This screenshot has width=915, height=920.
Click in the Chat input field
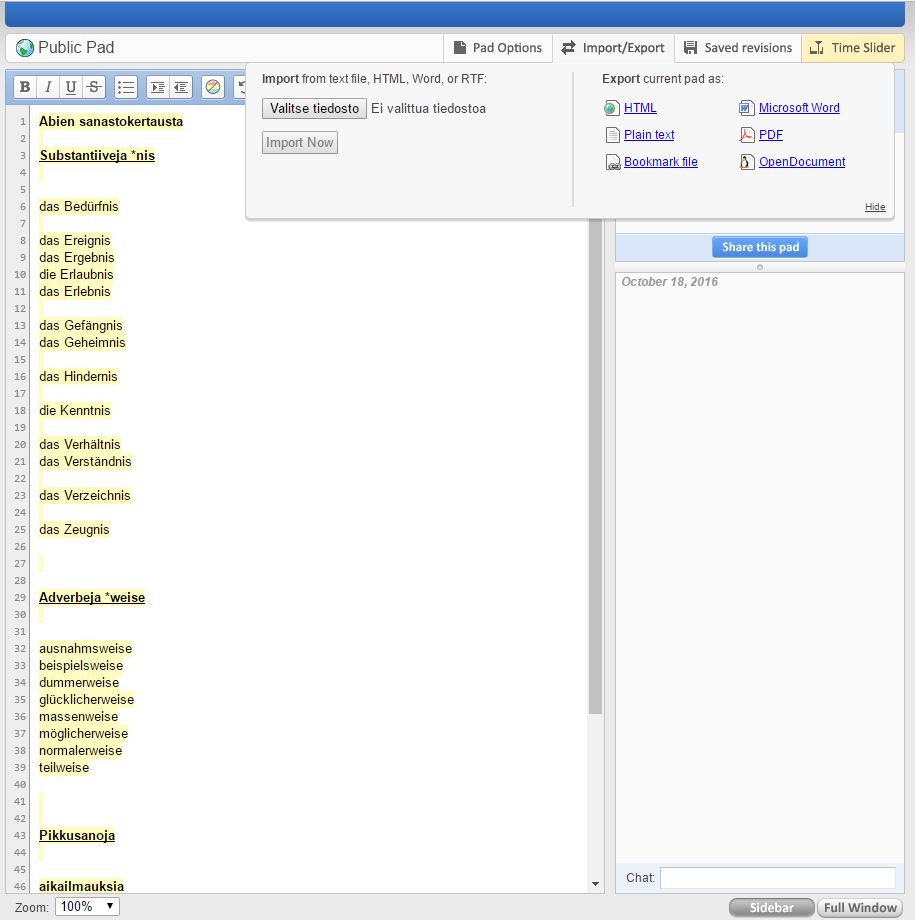point(777,878)
